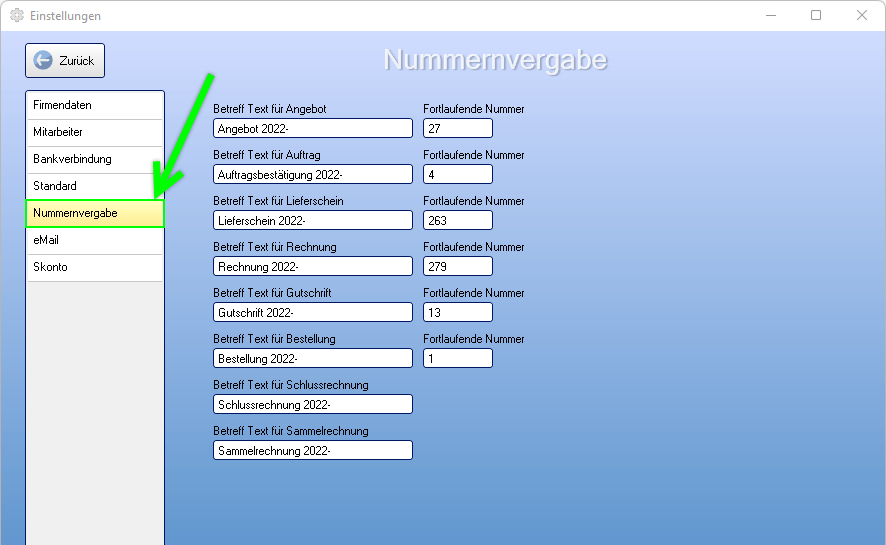This screenshot has height=545, width=886.
Task: Open the Mitarbeiter section
Action: 94,132
